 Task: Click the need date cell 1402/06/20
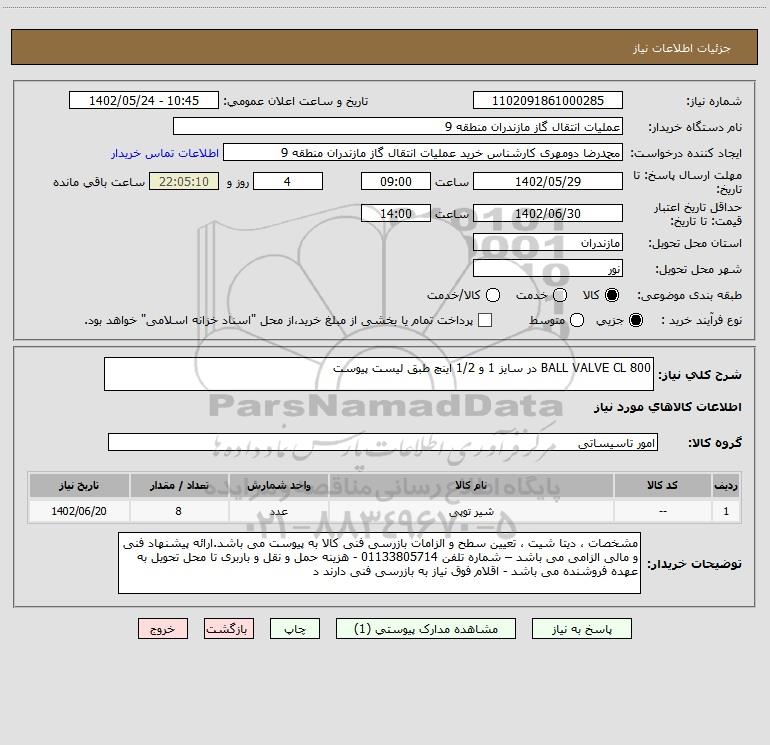click(x=79, y=511)
